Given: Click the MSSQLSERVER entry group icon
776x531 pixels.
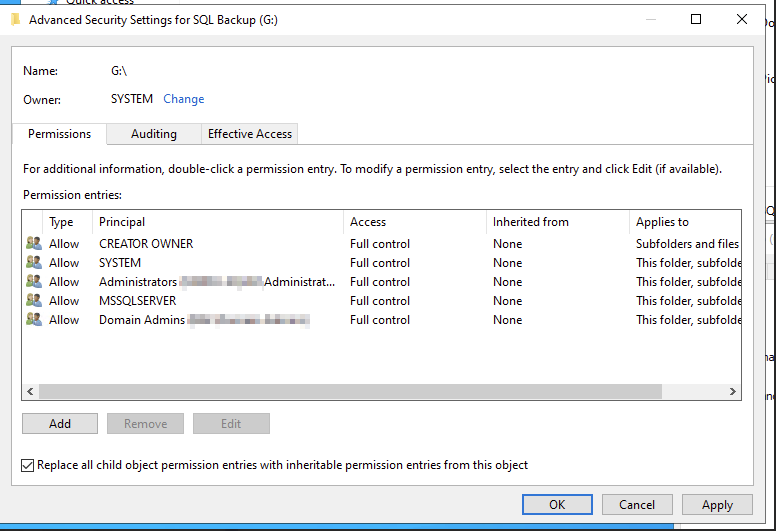Looking at the screenshot, I should click(x=34, y=301).
